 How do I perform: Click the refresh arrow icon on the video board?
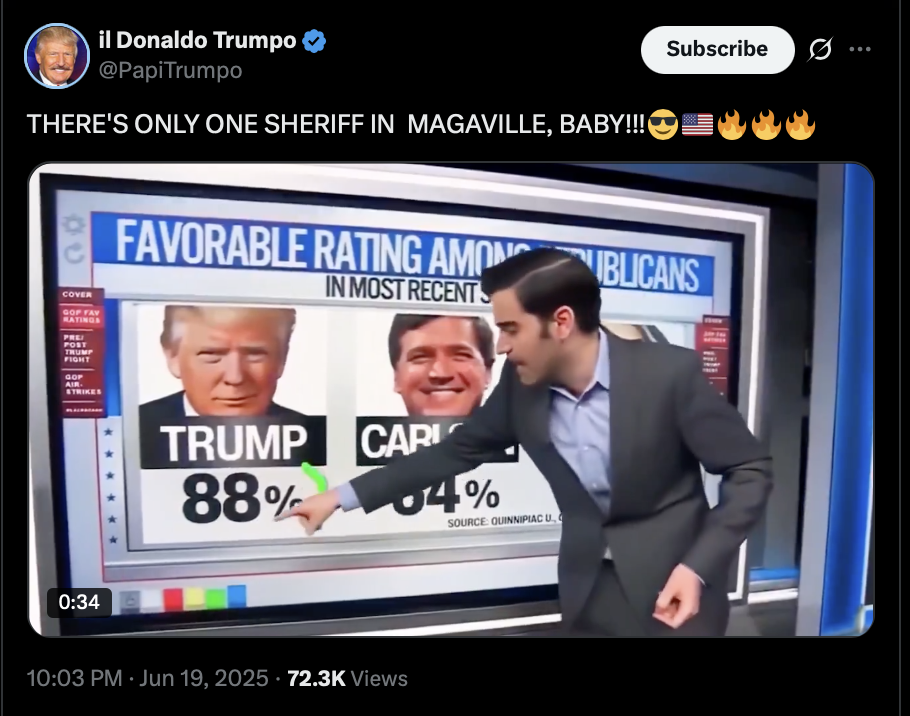[x=74, y=253]
